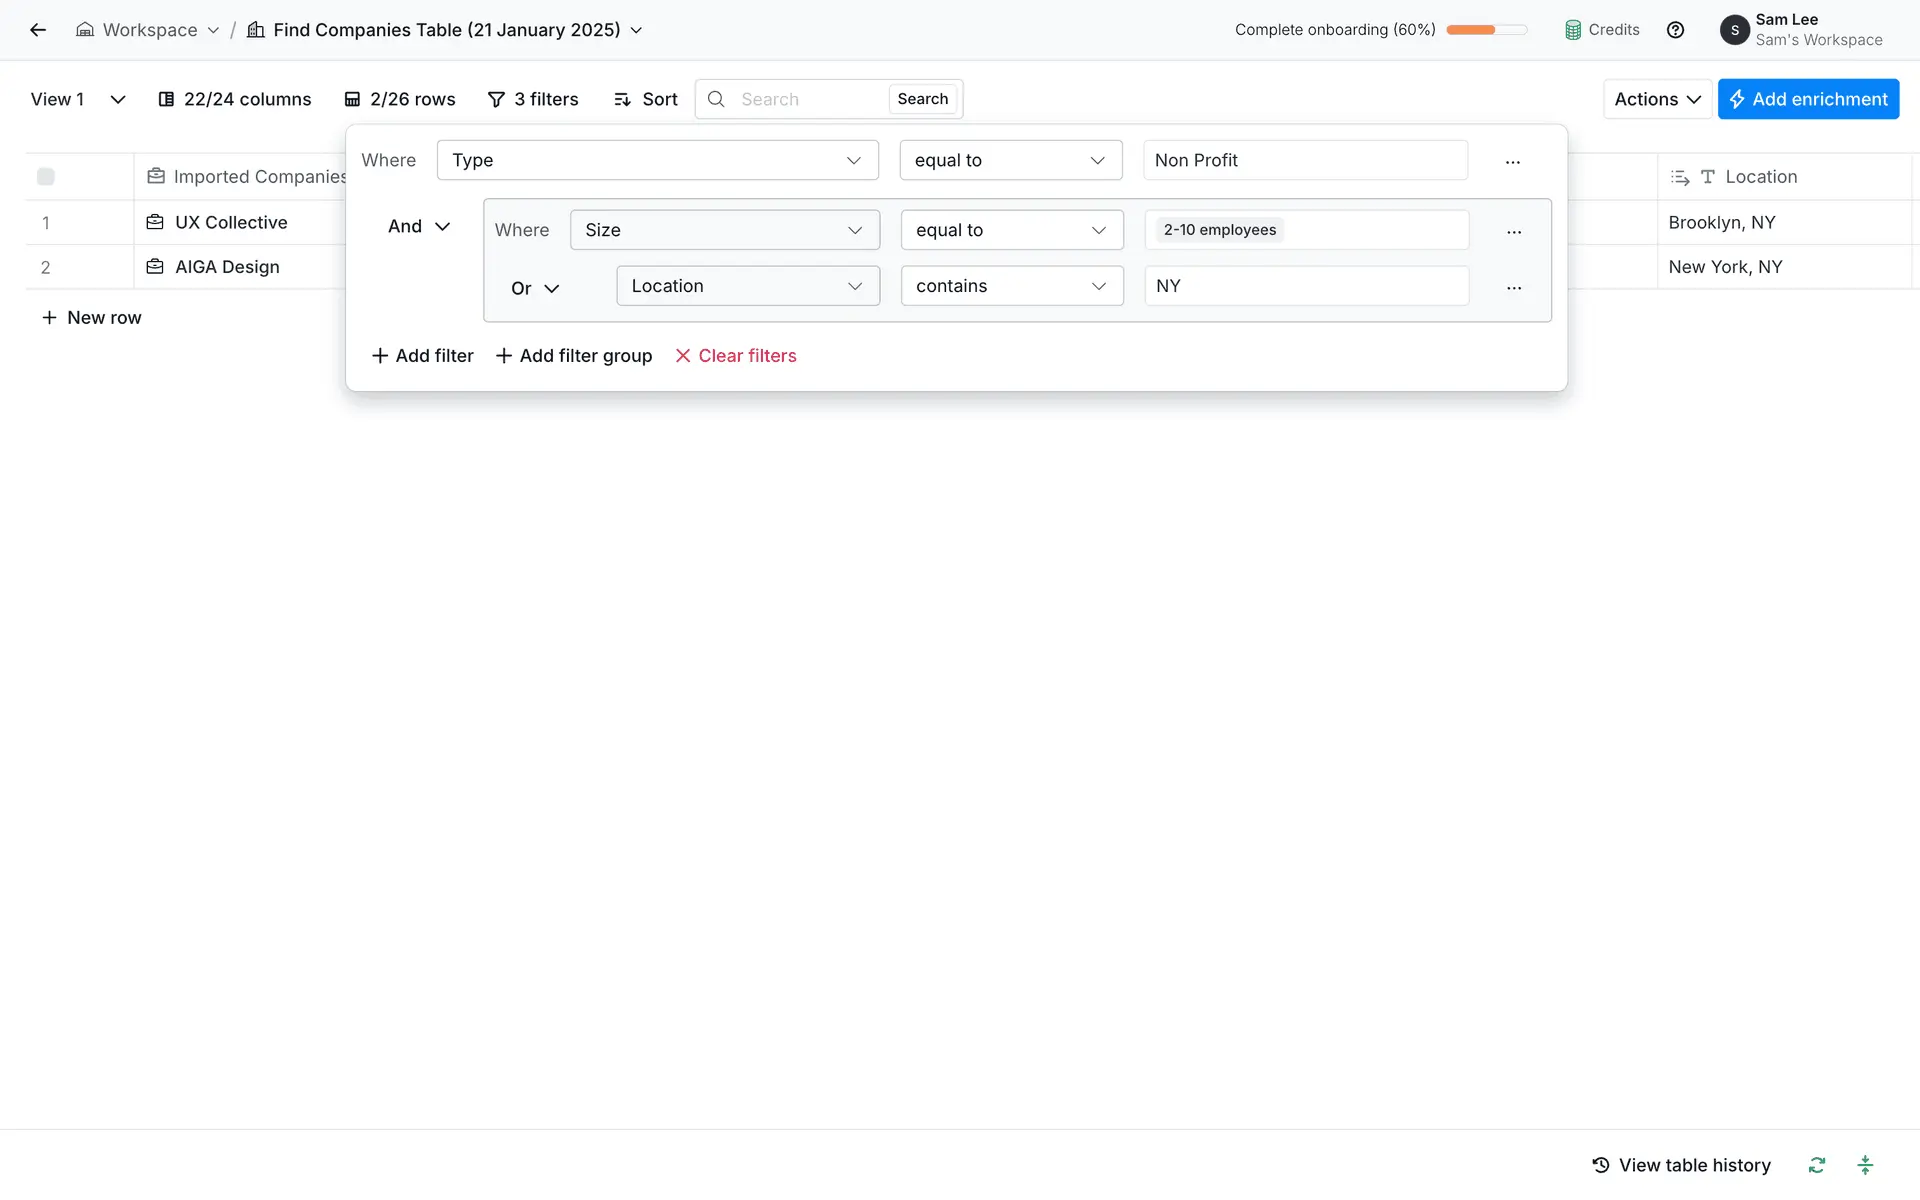
Task: Open options menu for Type filter row
Action: [1512, 161]
